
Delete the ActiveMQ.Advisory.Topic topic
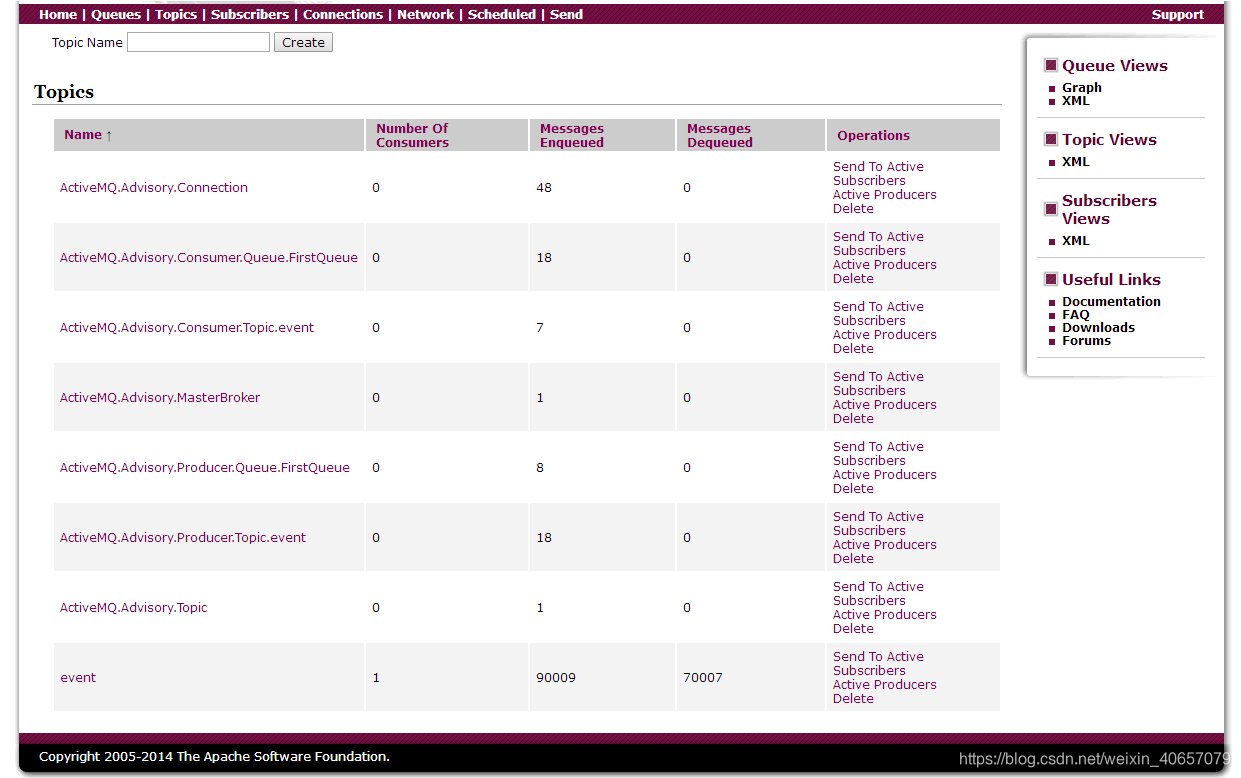853,629
